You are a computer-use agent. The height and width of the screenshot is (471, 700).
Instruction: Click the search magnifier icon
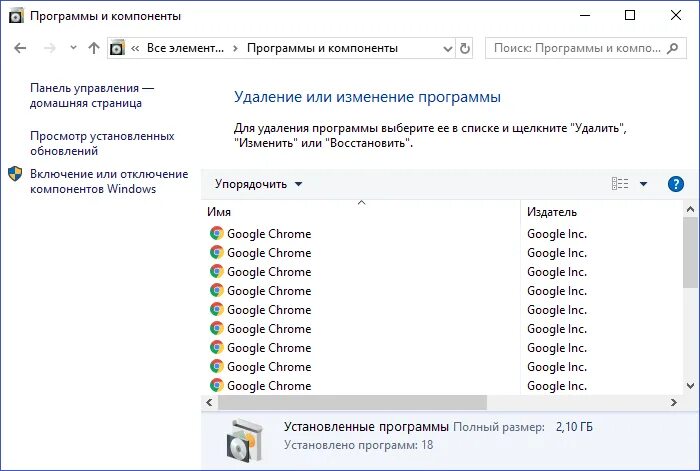point(672,48)
